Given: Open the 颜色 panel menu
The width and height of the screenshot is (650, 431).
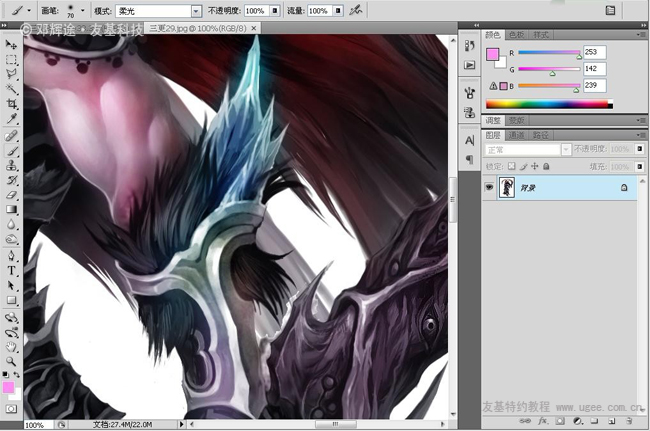Looking at the screenshot, I should click(641, 35).
